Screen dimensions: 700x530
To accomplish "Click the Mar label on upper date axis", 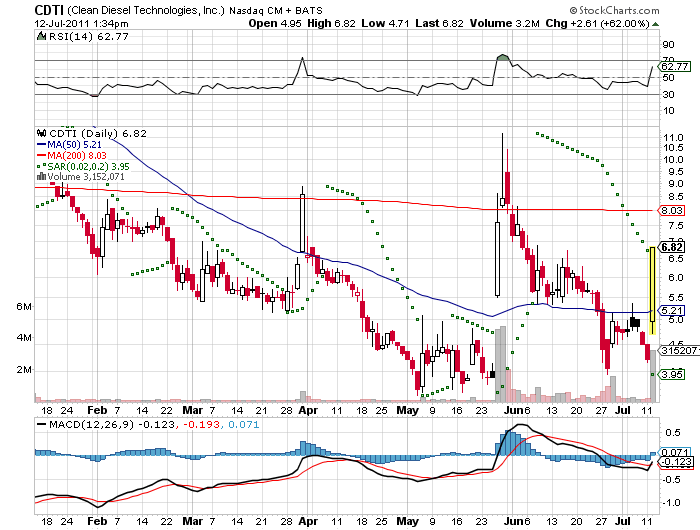I will coord(193,410).
